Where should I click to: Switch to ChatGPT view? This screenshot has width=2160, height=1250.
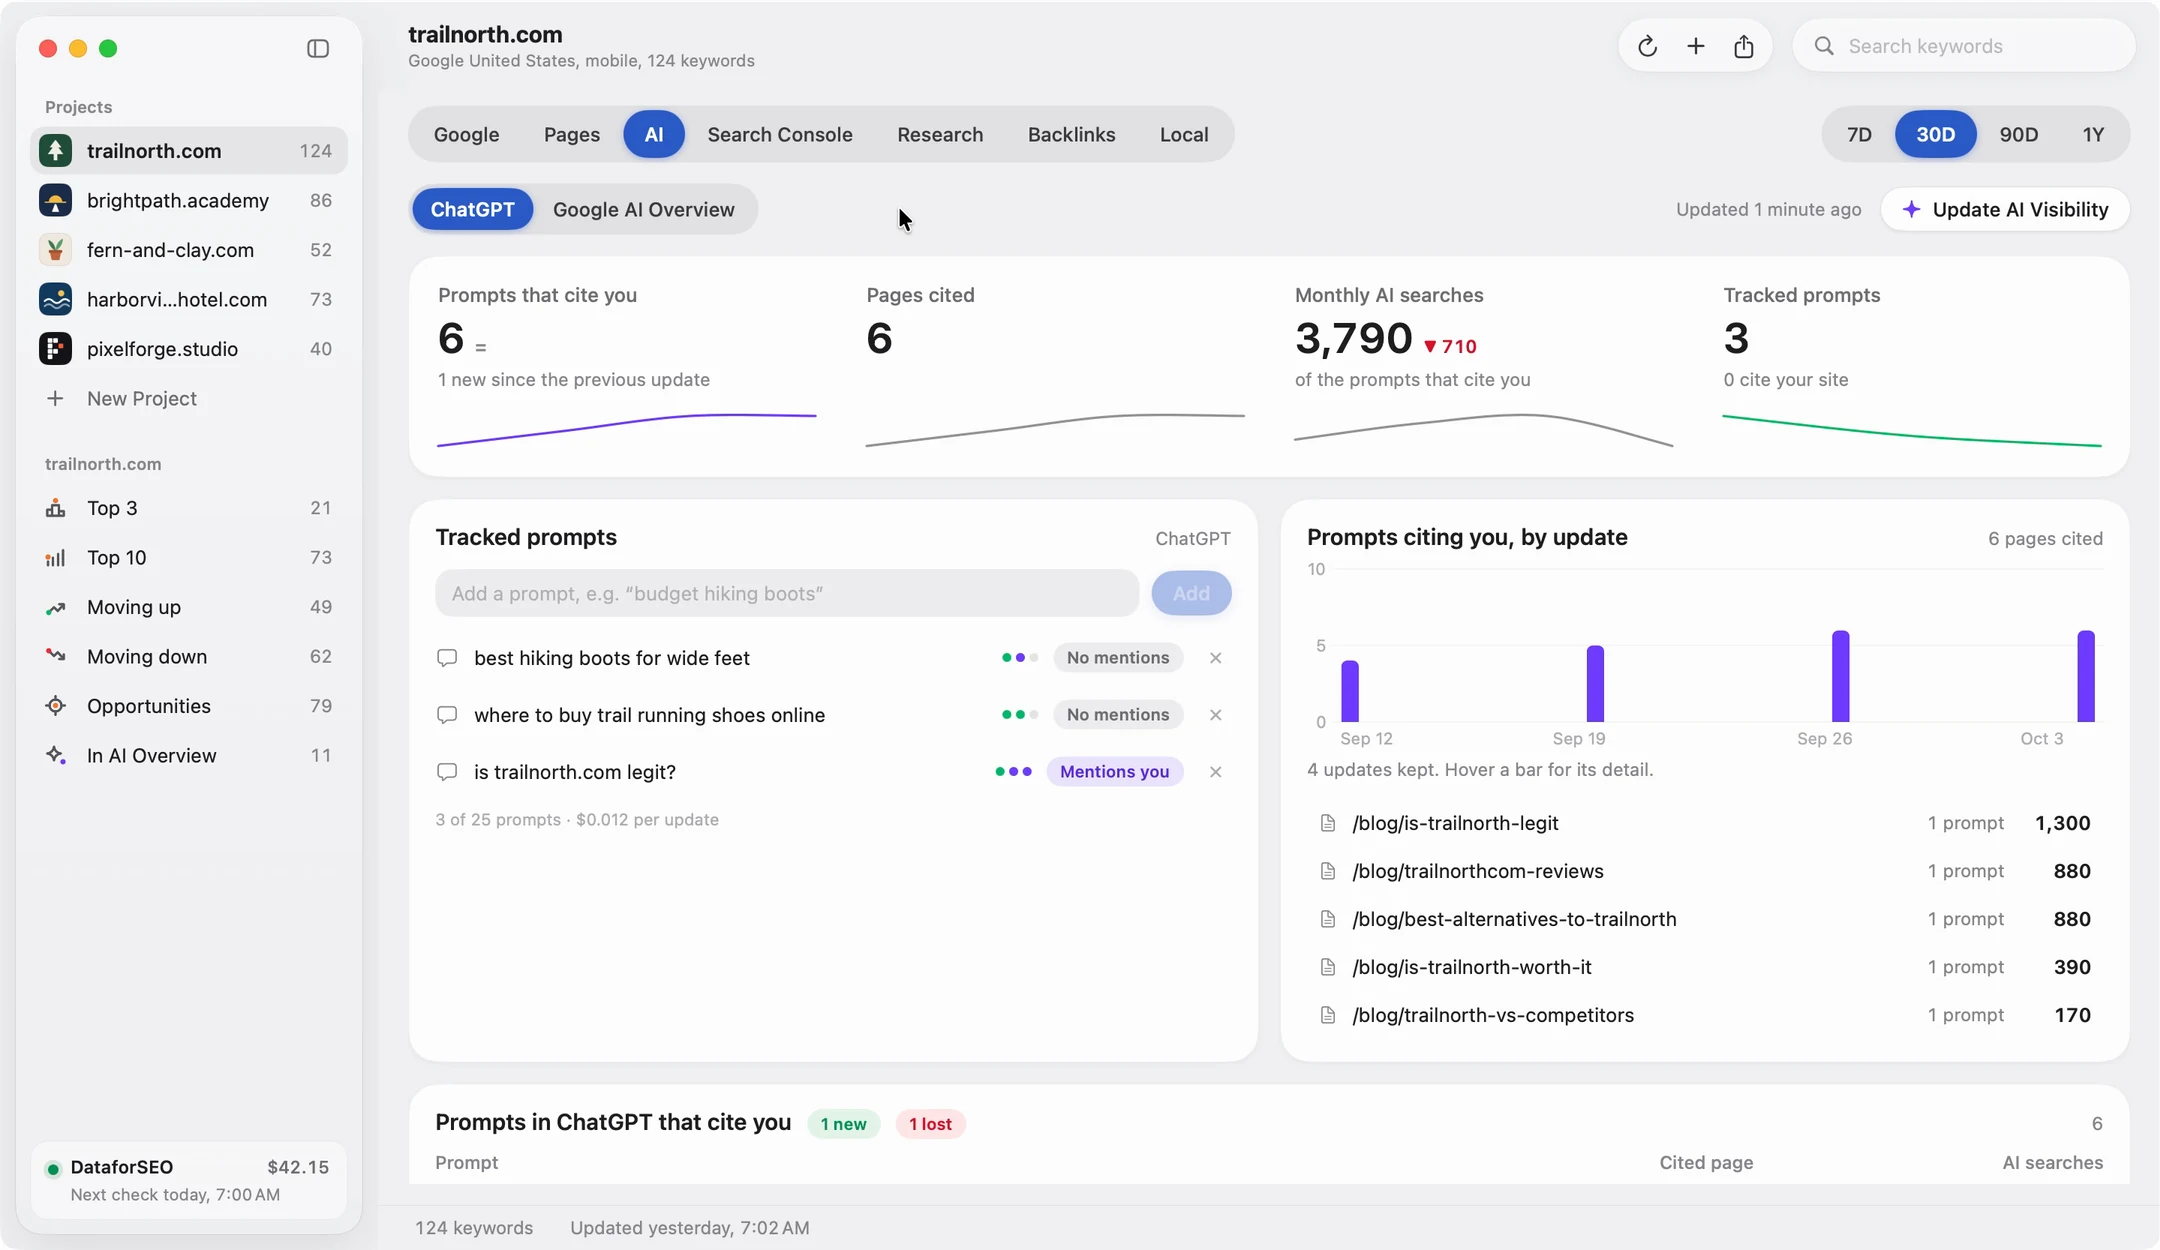tap(472, 209)
